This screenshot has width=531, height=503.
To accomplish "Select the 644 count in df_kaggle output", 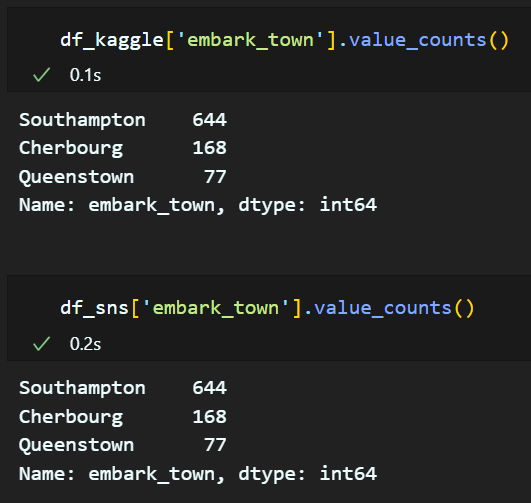I will tap(210, 120).
